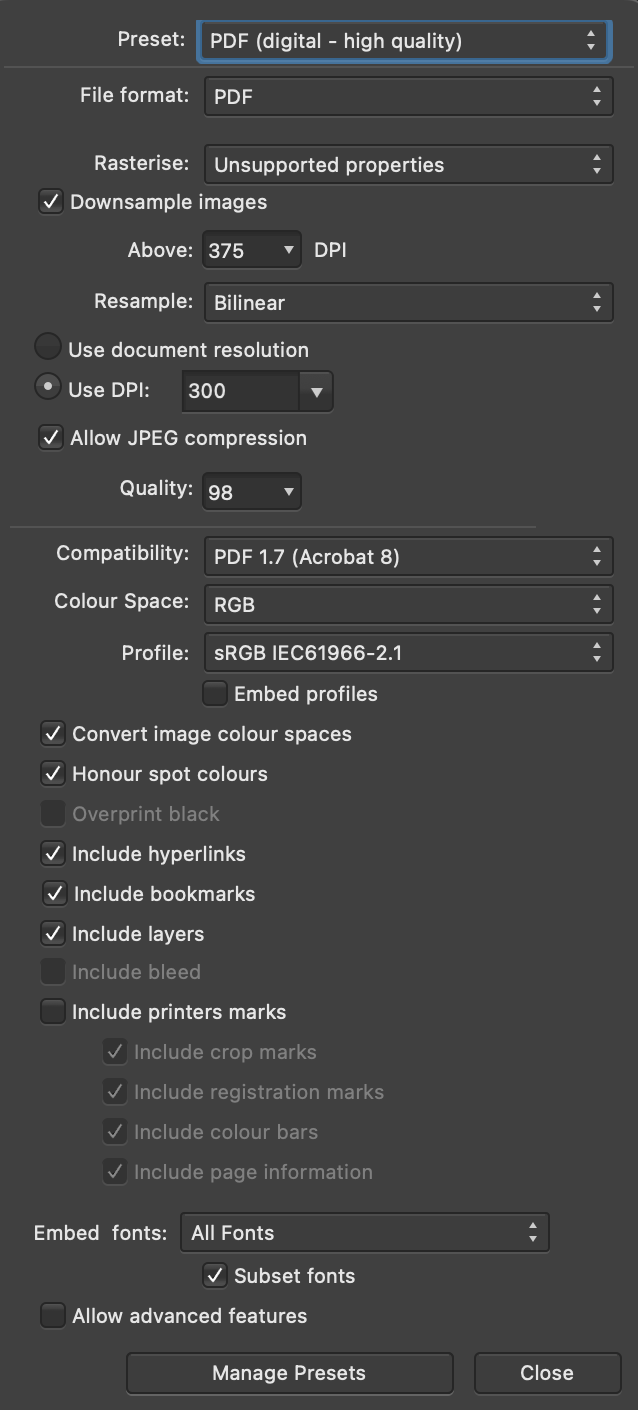Expand the Rasterise options menu

tap(408, 165)
